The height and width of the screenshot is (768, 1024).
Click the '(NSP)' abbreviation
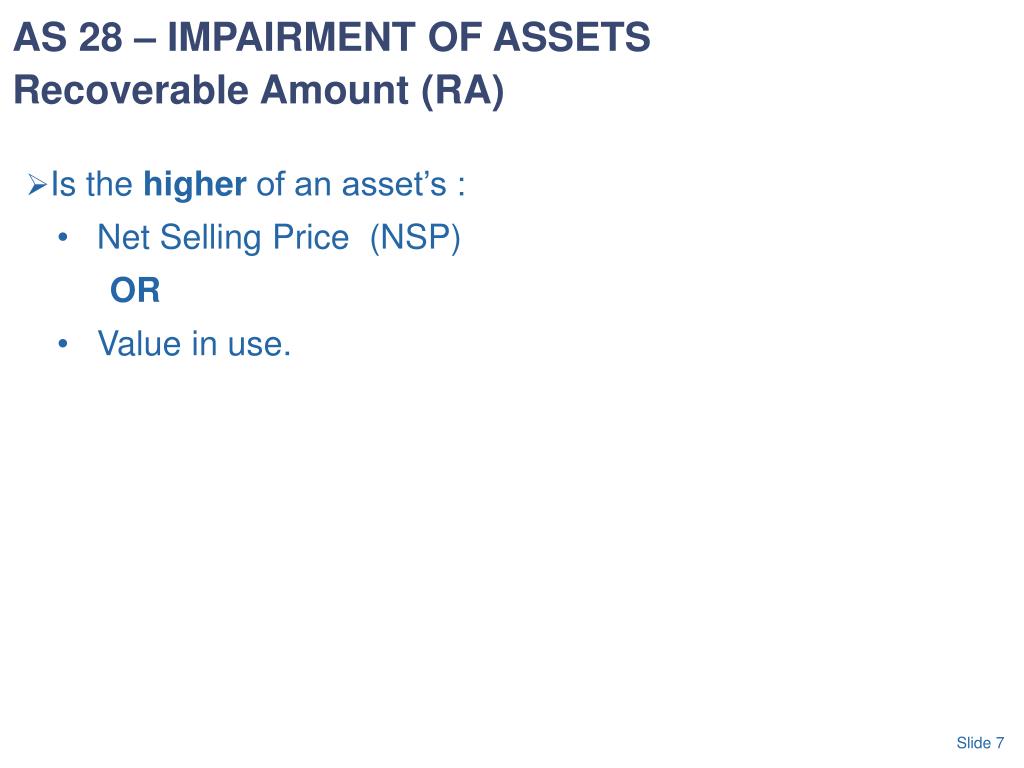coord(415,238)
